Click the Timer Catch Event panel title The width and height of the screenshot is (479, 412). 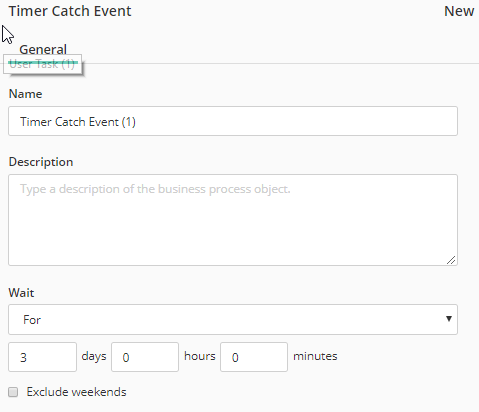[70, 11]
